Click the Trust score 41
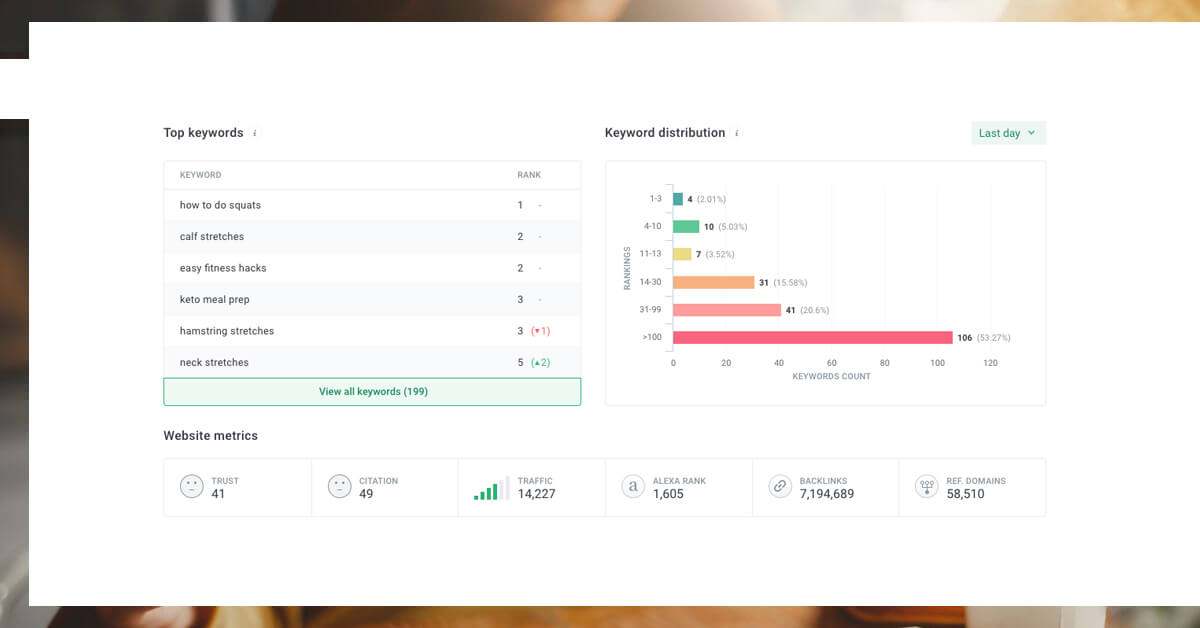Viewport: 1200px width, 628px height. point(218,494)
